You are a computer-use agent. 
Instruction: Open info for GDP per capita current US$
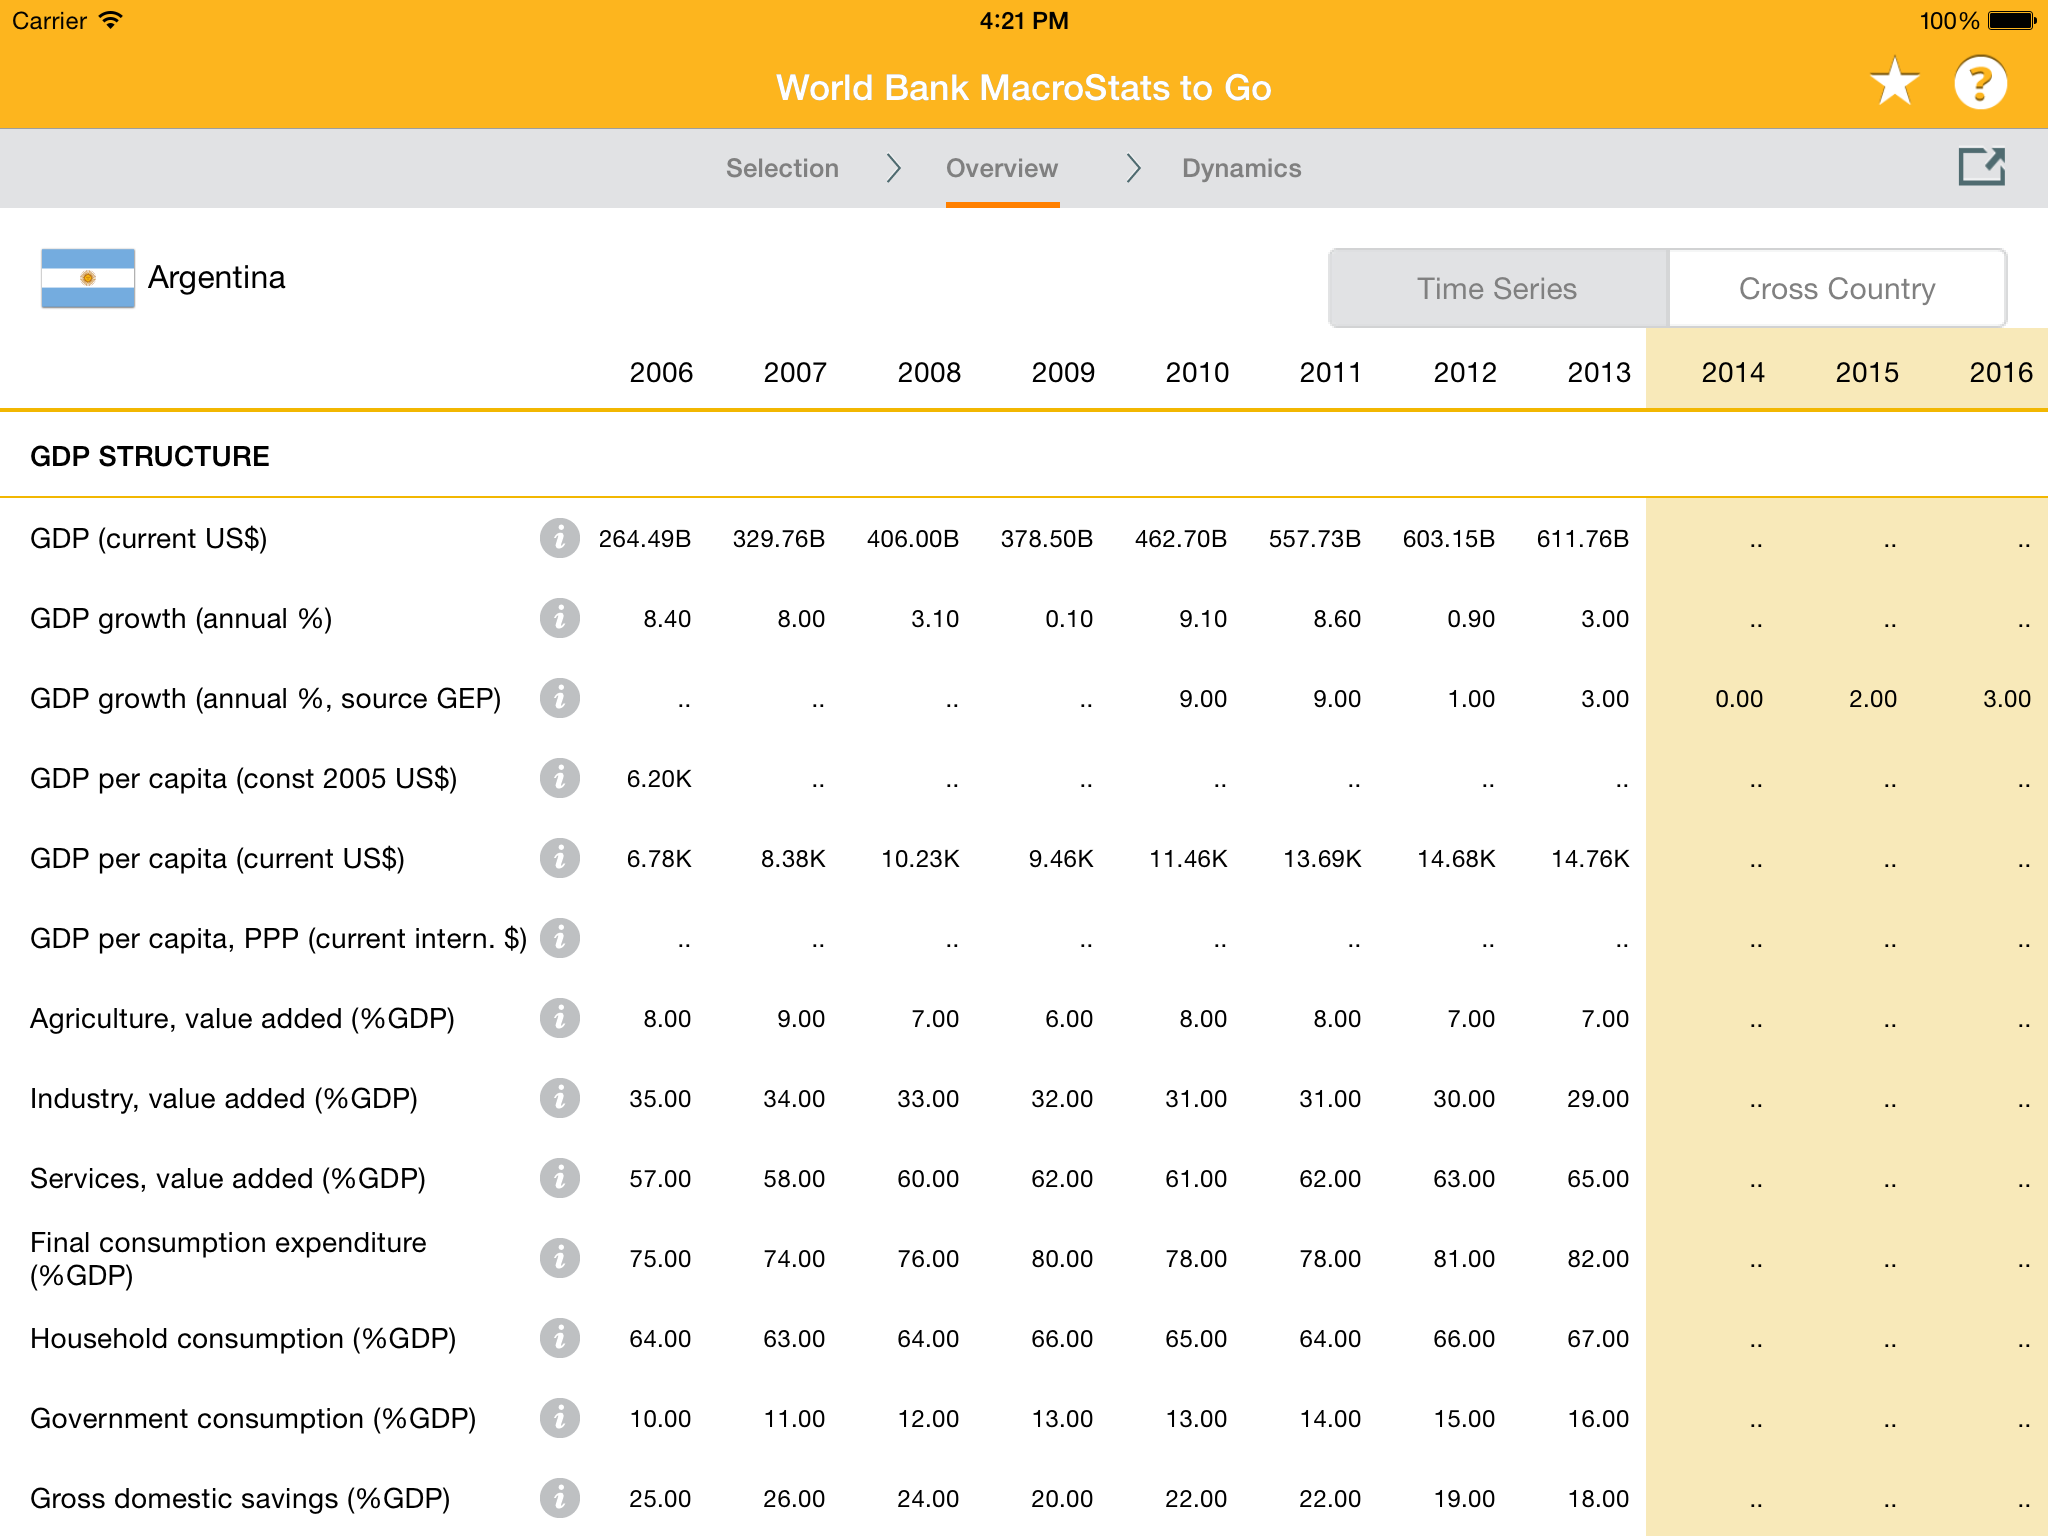pyautogui.click(x=560, y=858)
